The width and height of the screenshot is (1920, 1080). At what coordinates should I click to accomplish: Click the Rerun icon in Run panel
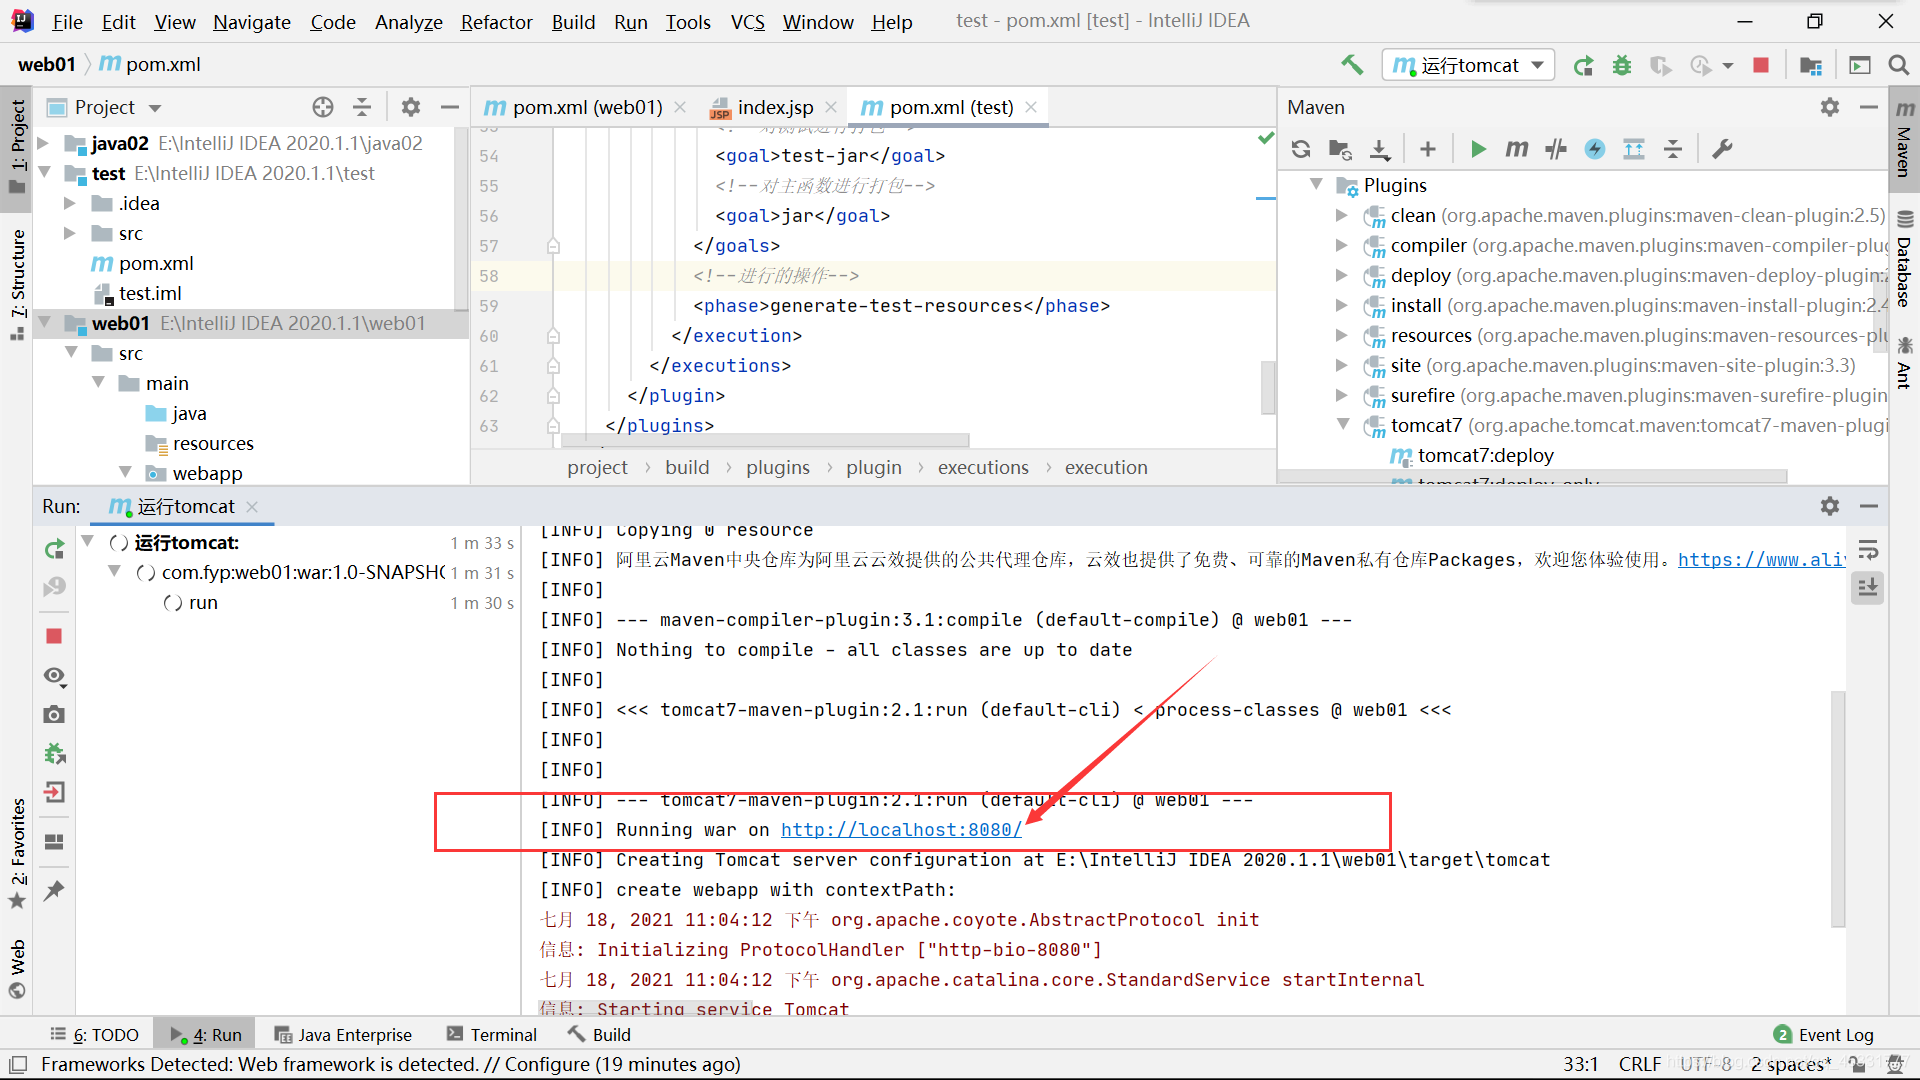pos(55,548)
